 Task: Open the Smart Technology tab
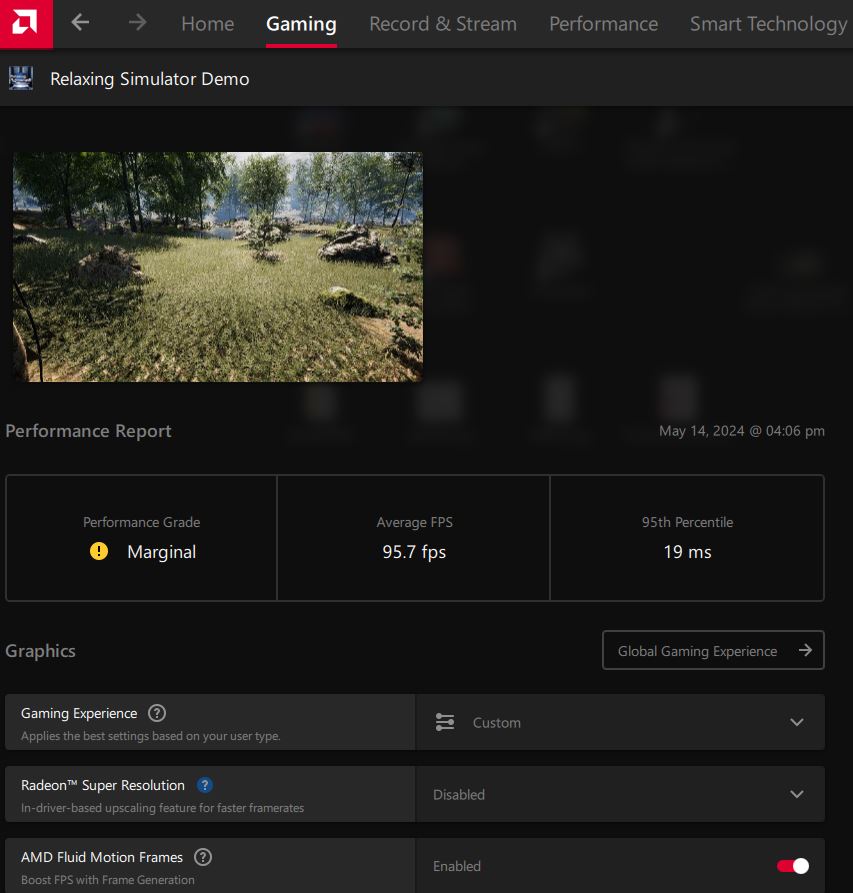click(x=769, y=24)
